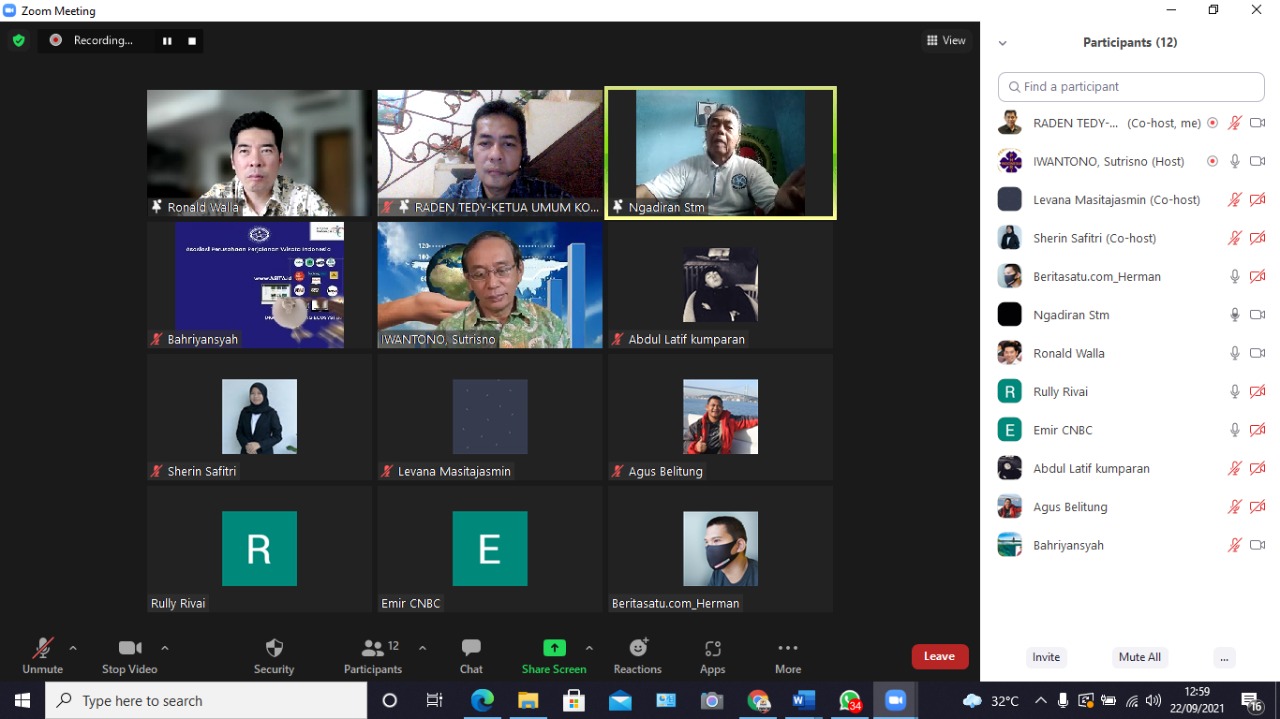This screenshot has height=719, width=1280.
Task: Click the More options ellipsis in toolbar
Action: click(x=787, y=655)
